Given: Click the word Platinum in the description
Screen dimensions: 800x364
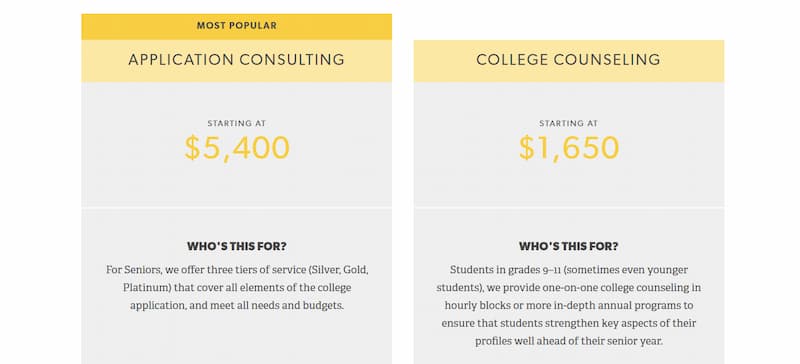Looking at the screenshot, I should 146,287.
